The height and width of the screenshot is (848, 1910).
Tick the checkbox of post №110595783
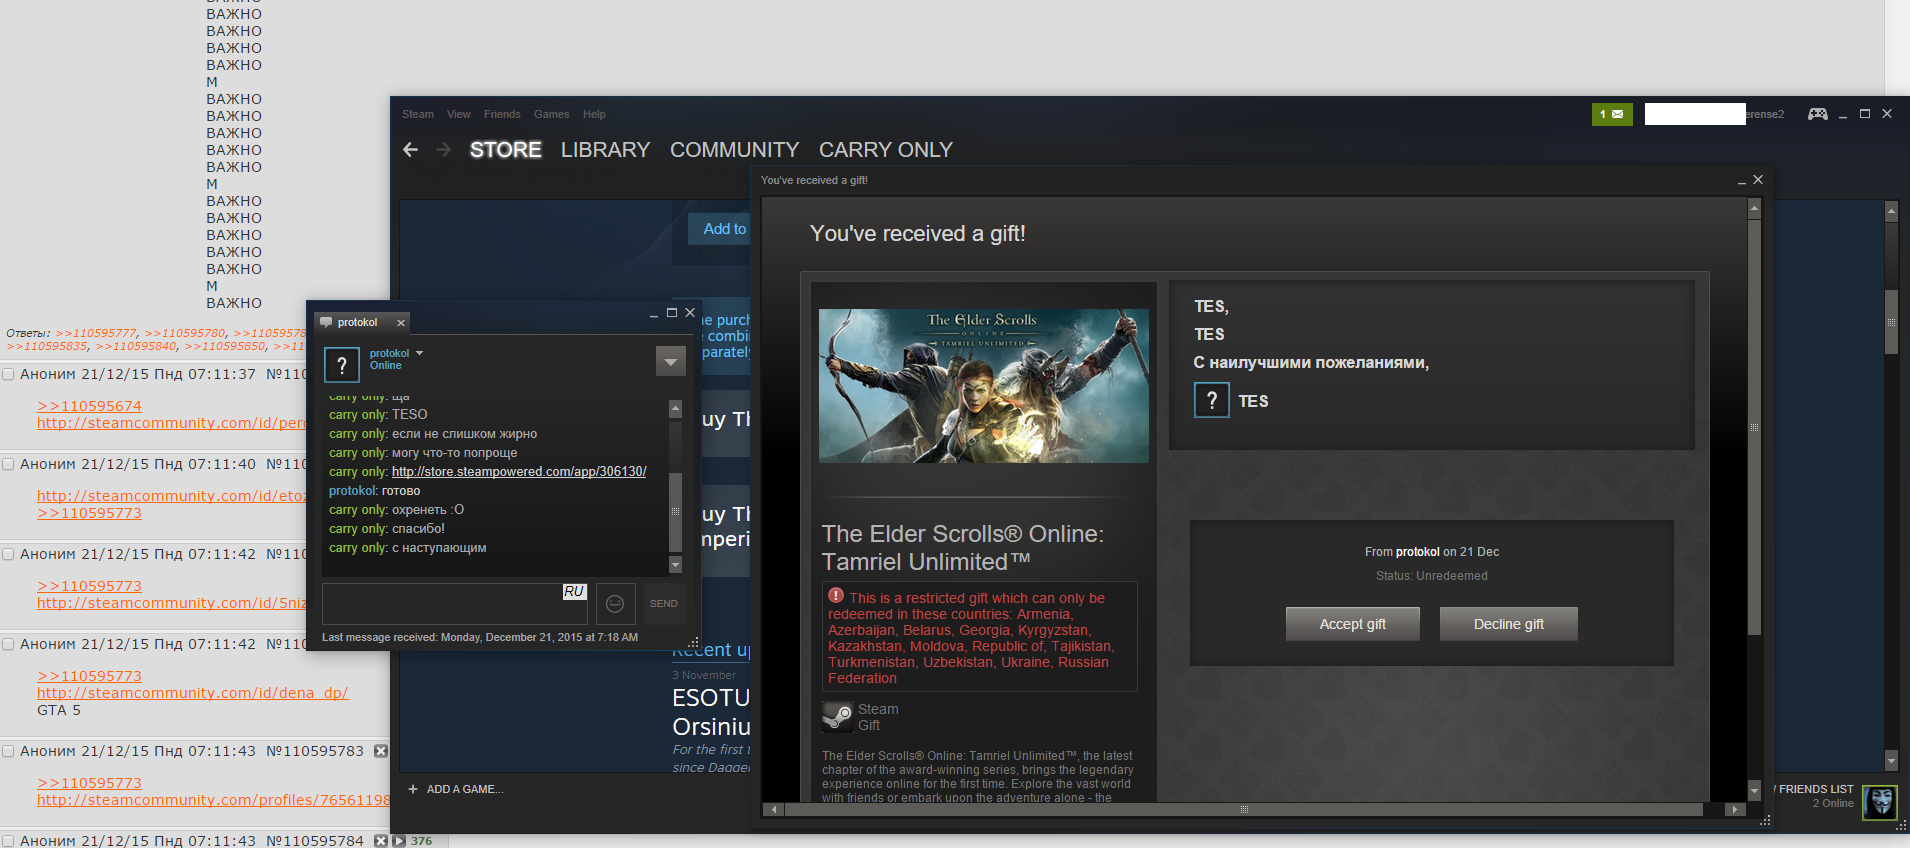click(x=8, y=751)
